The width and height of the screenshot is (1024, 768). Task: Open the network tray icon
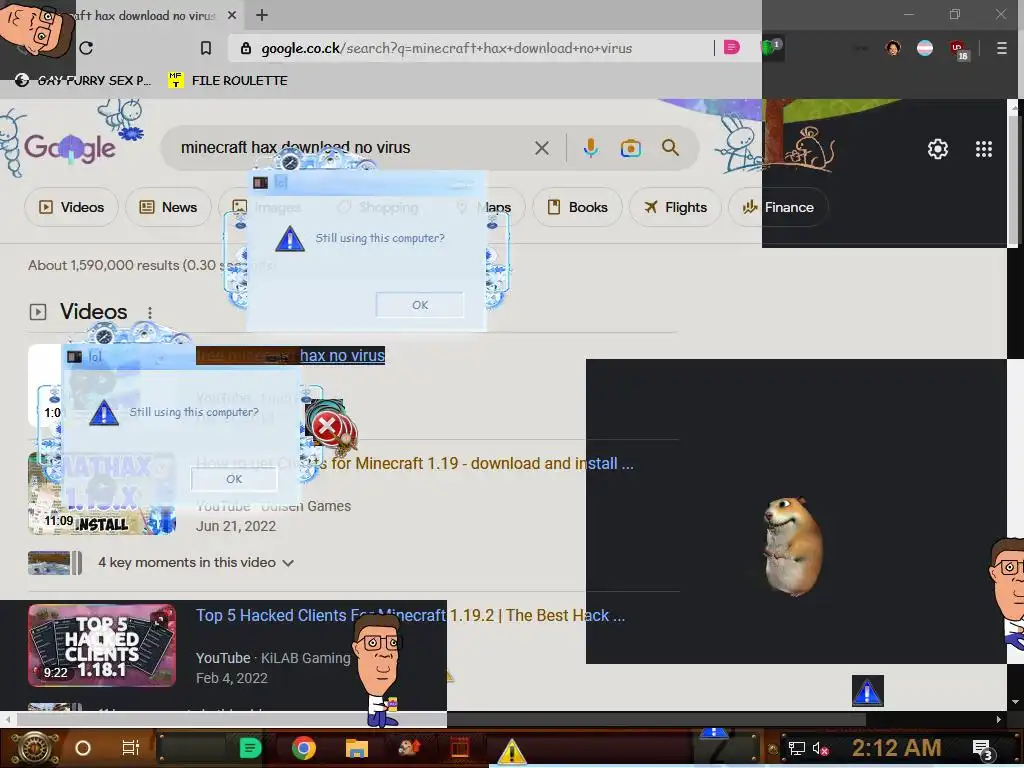(x=797, y=748)
